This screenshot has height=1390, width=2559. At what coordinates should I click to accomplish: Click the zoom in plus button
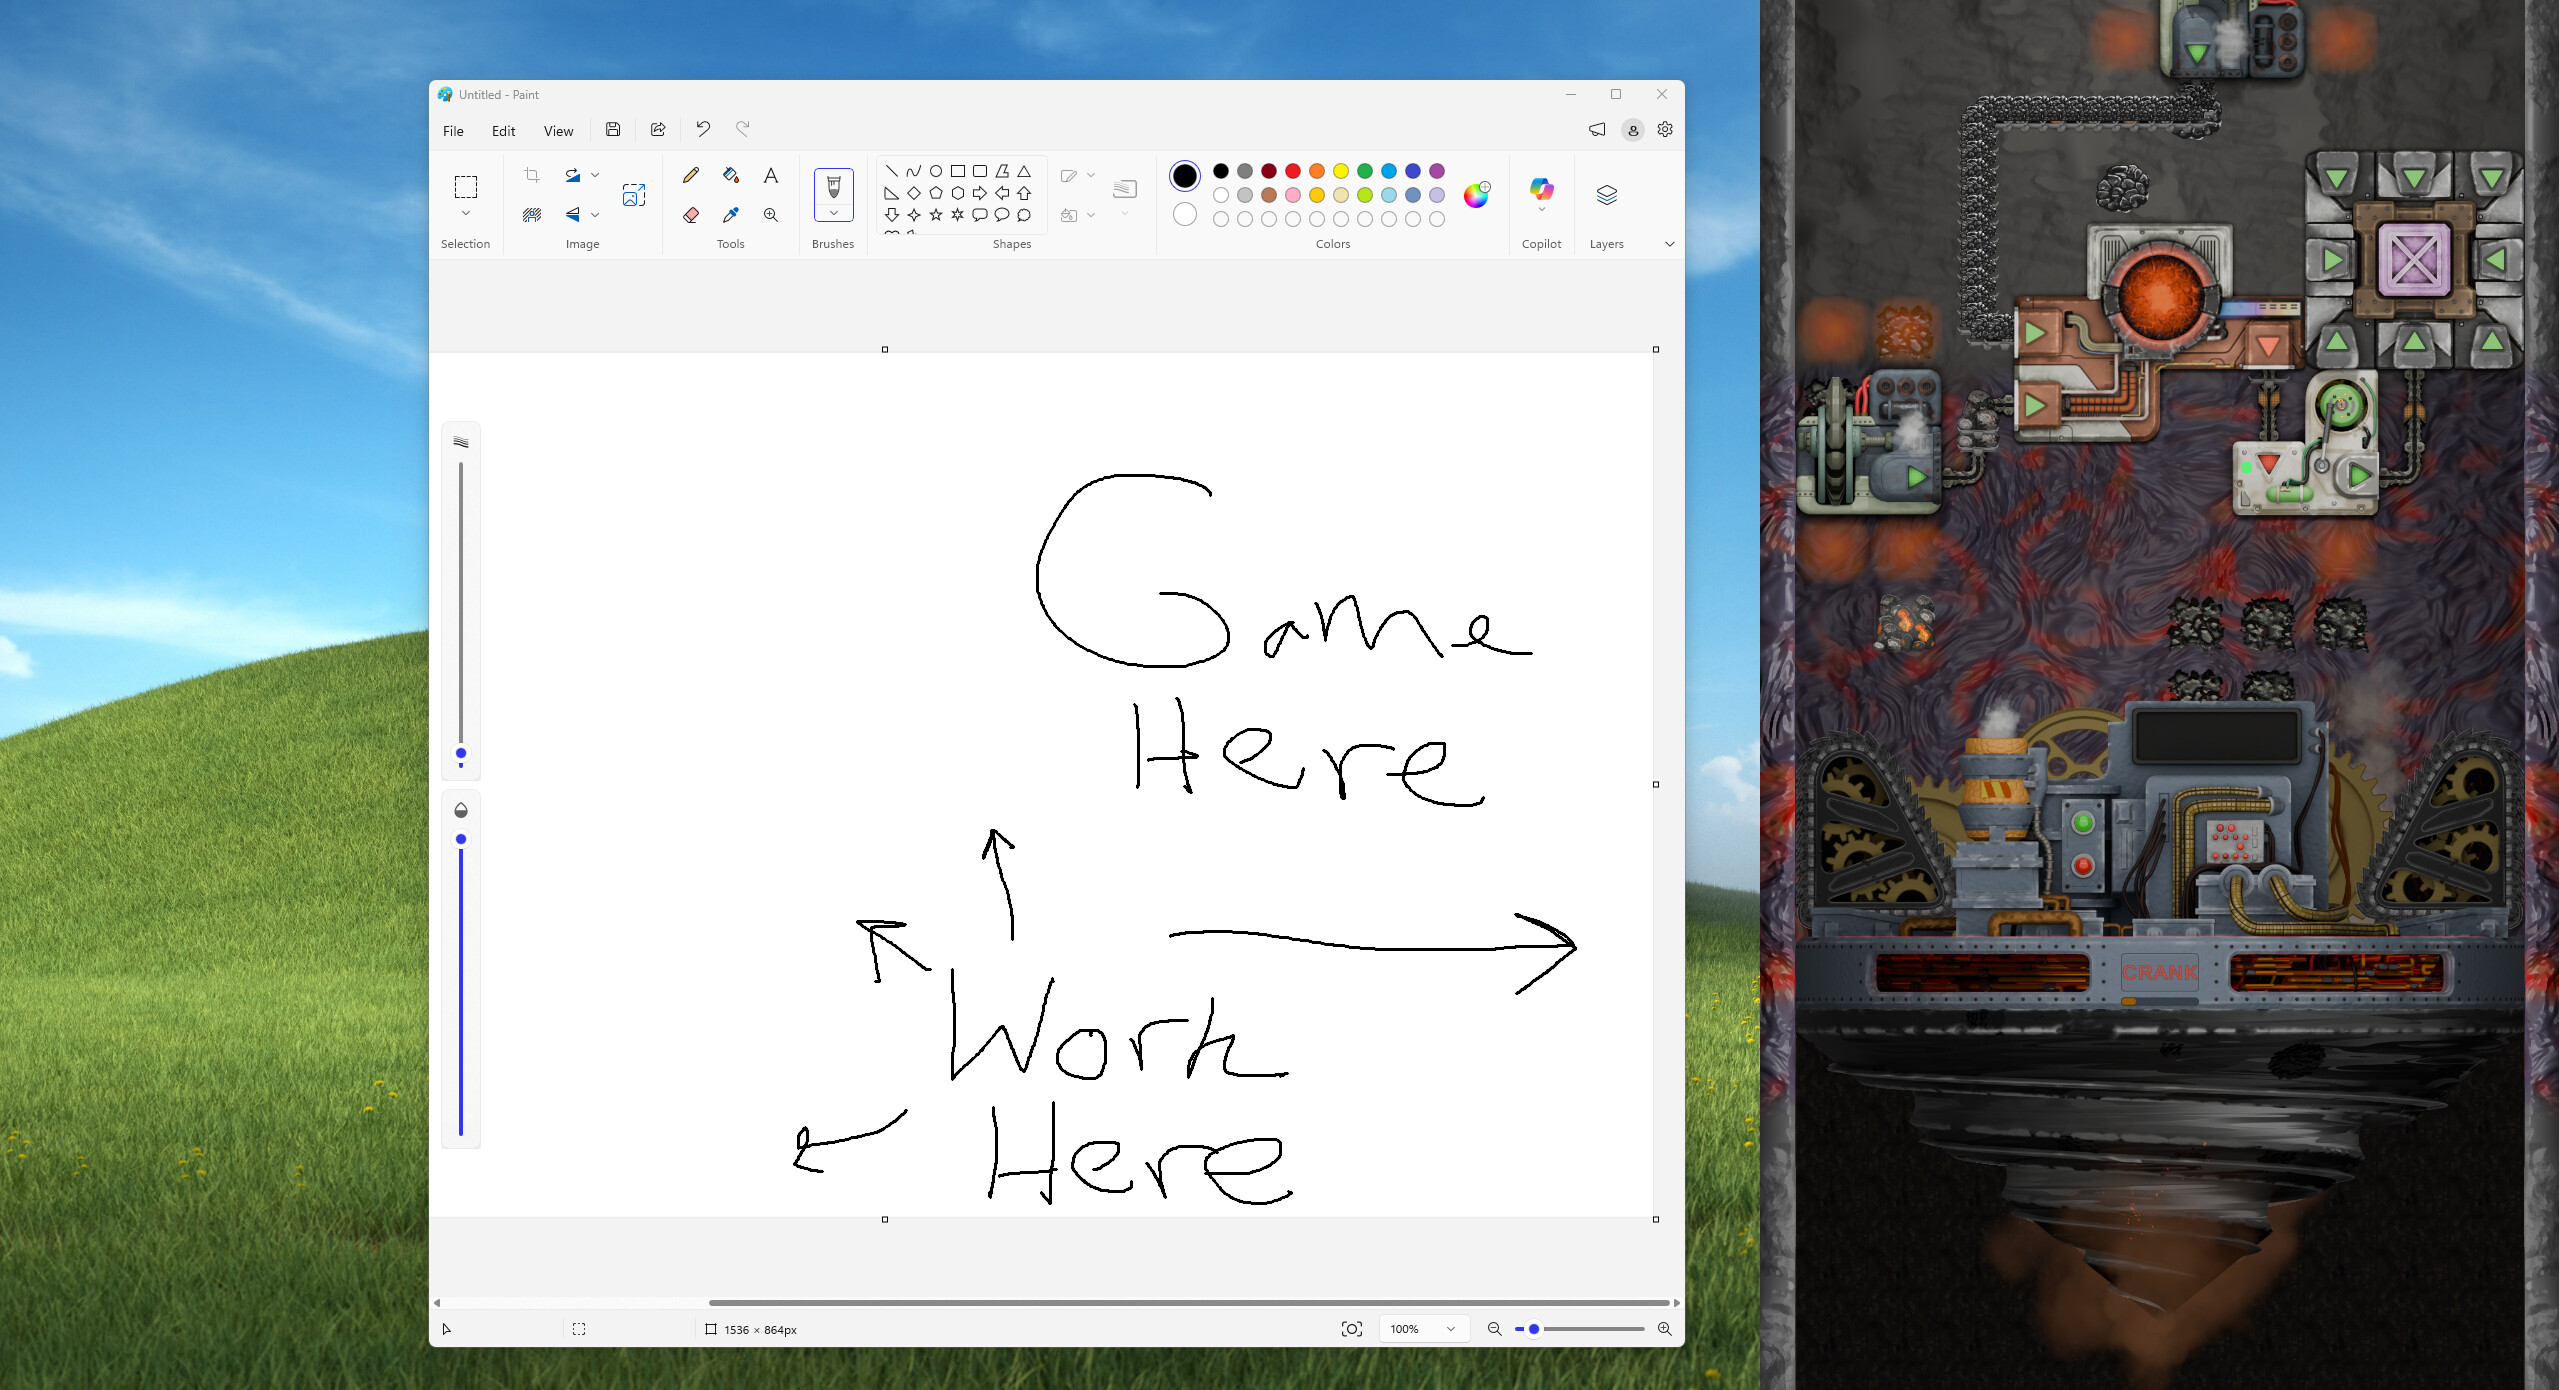pyautogui.click(x=1664, y=1329)
